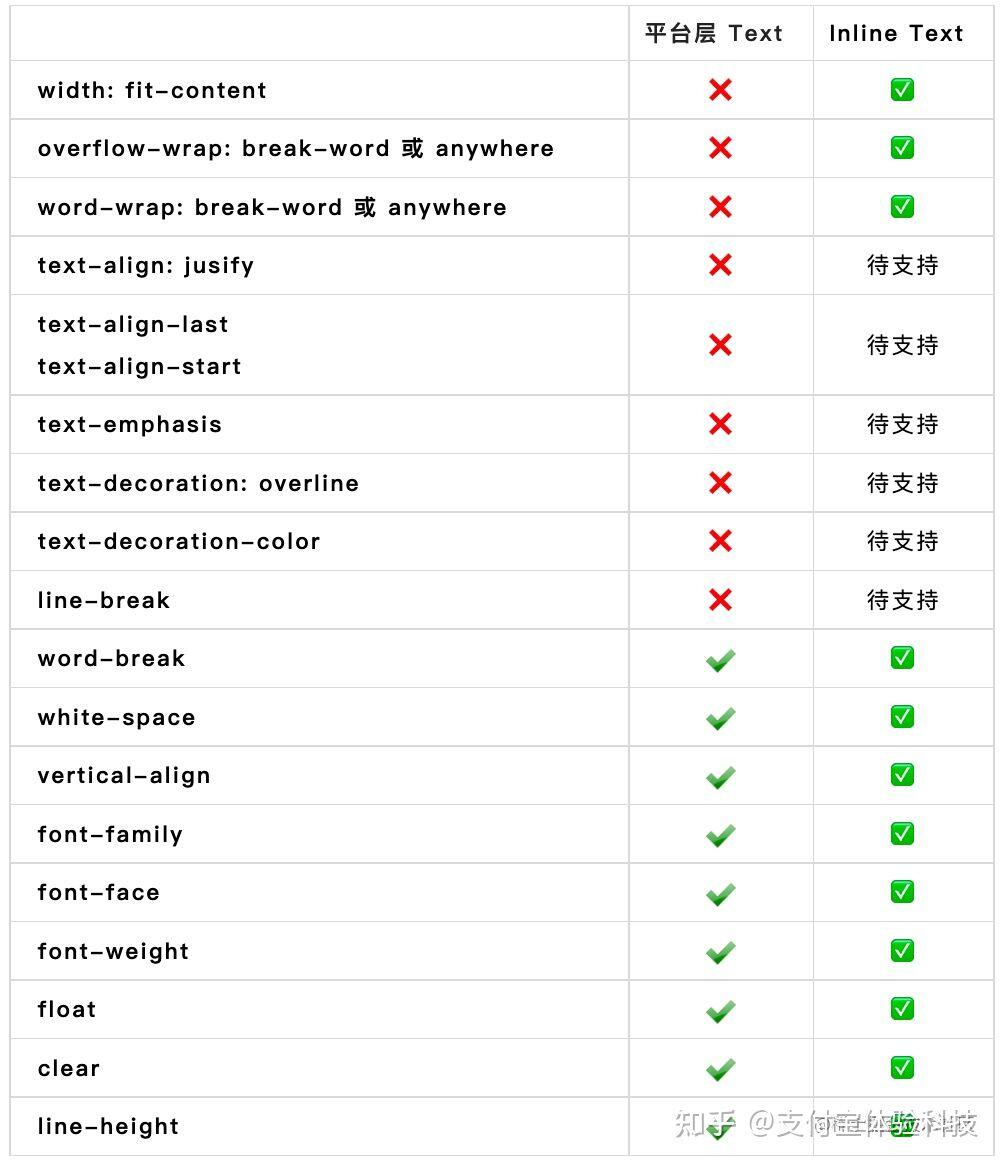
Task: Click the text-align: jusify label
Action: [x=146, y=265]
